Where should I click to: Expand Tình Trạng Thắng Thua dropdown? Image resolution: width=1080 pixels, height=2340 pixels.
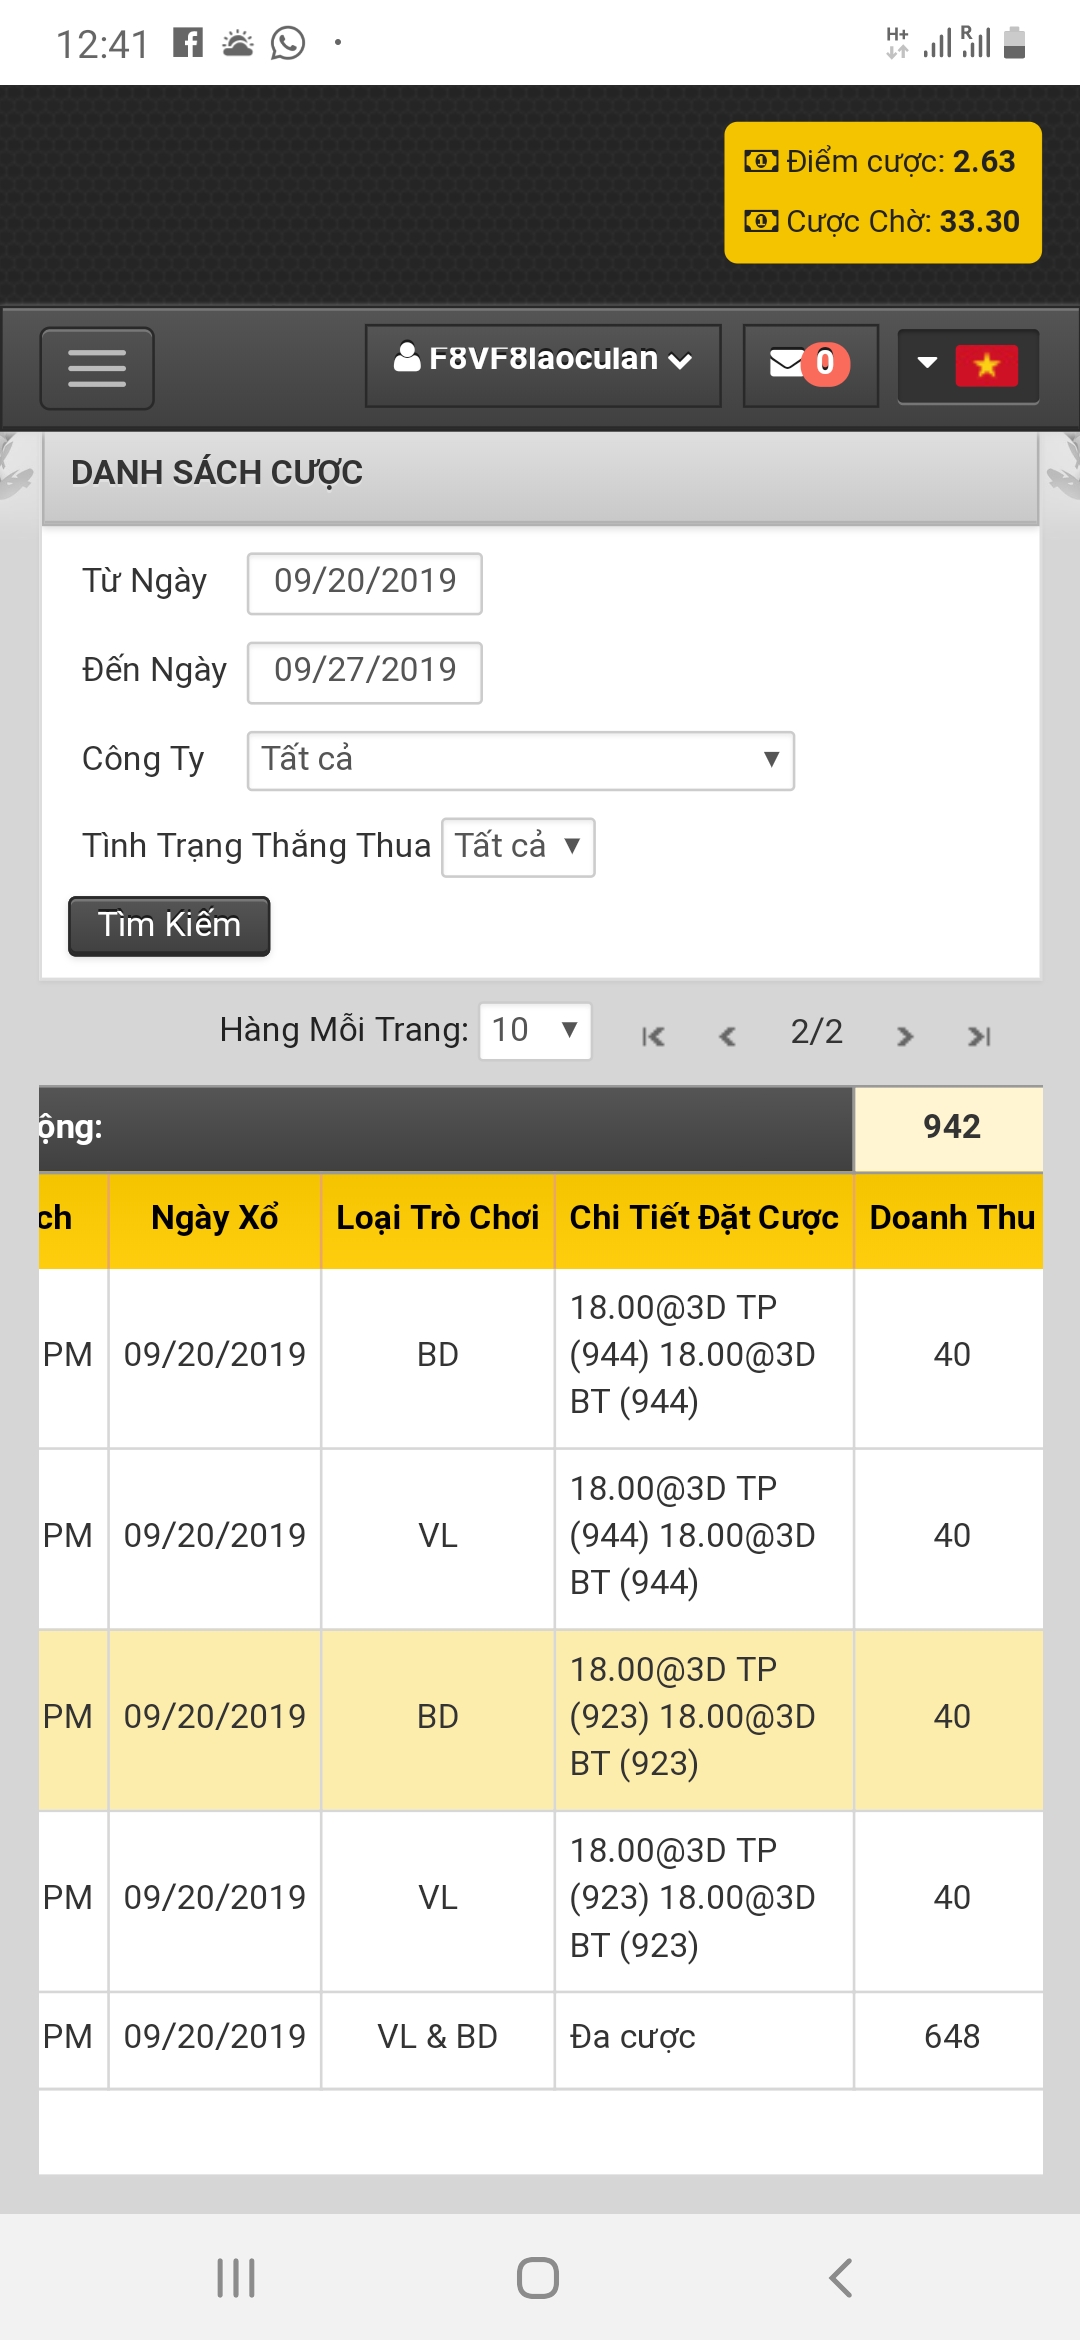click(518, 847)
